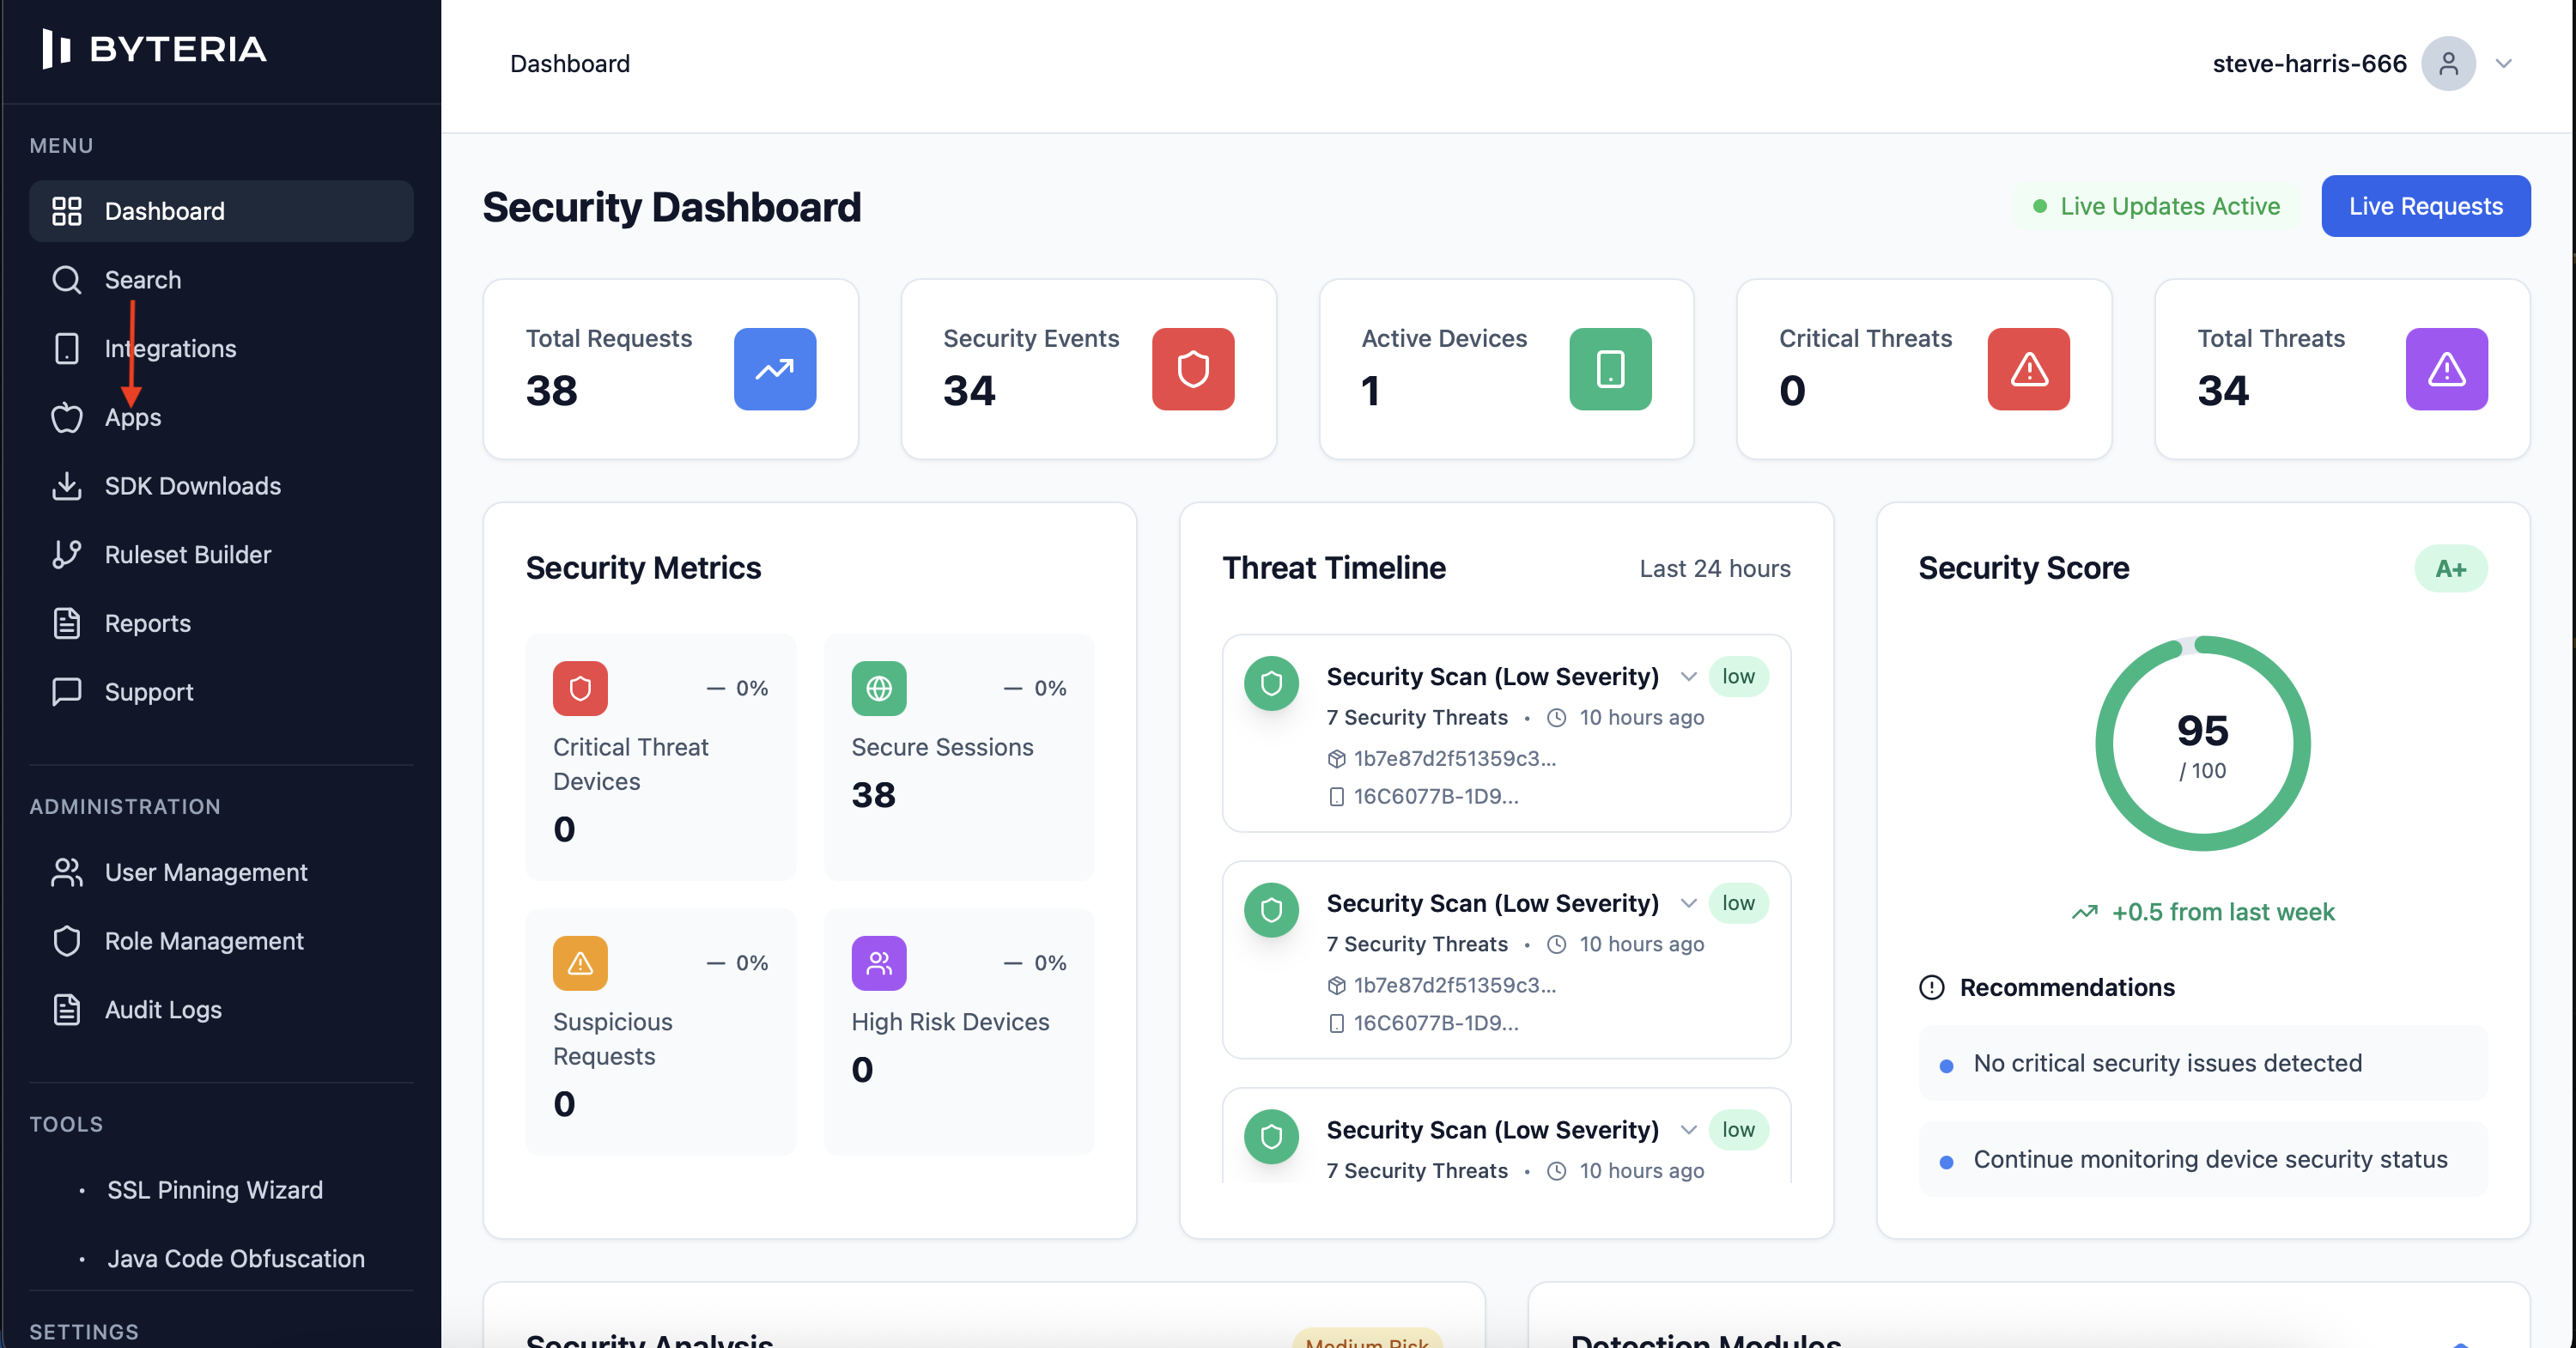This screenshot has height=1348, width=2576.
Task: Click the Active Devices phone icon
Action: [1610, 369]
